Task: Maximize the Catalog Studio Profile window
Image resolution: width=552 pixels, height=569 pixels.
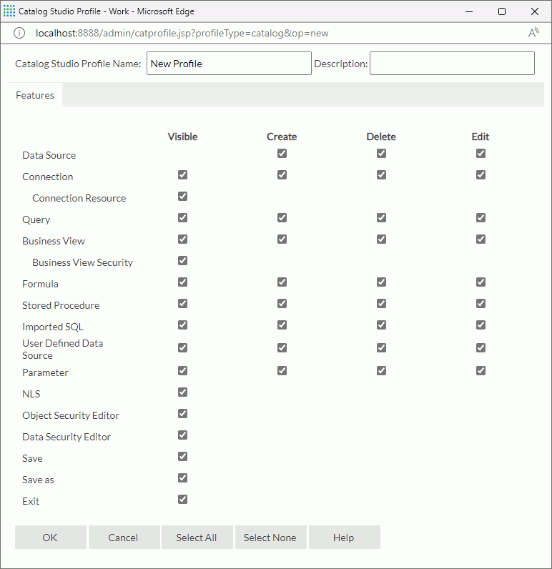Action: pyautogui.click(x=502, y=11)
